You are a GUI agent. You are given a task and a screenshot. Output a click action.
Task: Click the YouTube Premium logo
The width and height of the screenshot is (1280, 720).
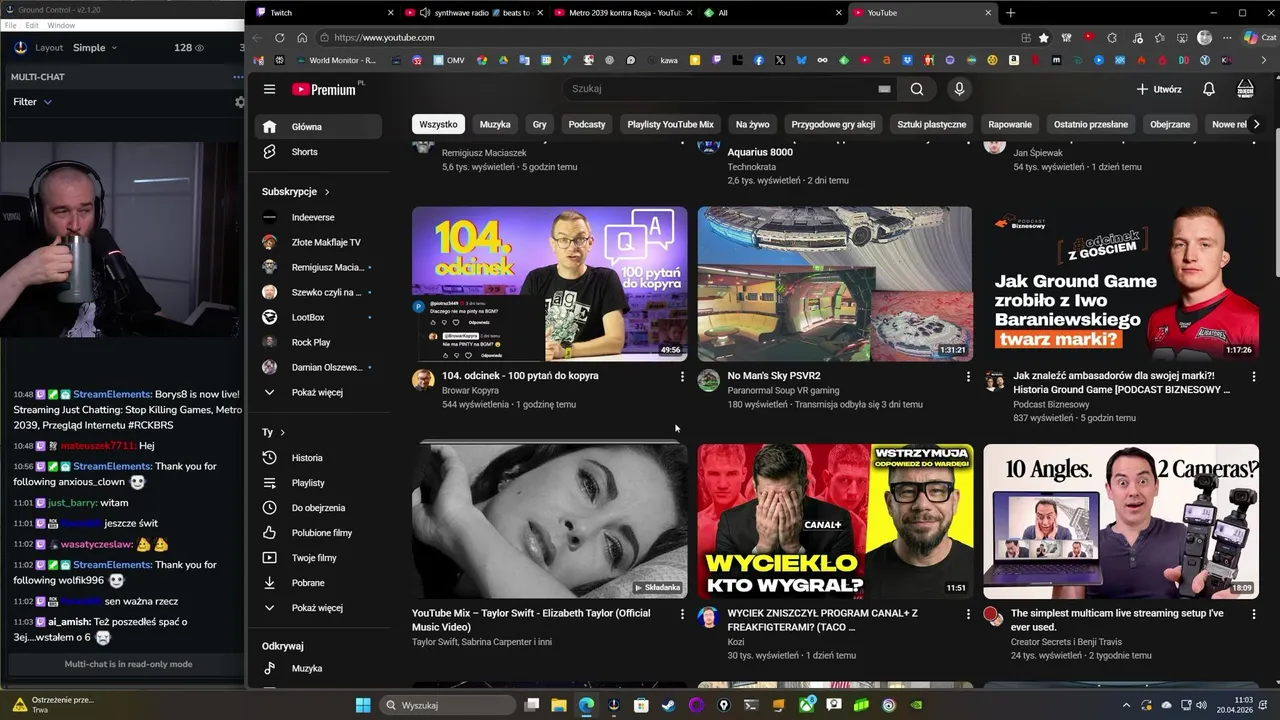point(324,89)
